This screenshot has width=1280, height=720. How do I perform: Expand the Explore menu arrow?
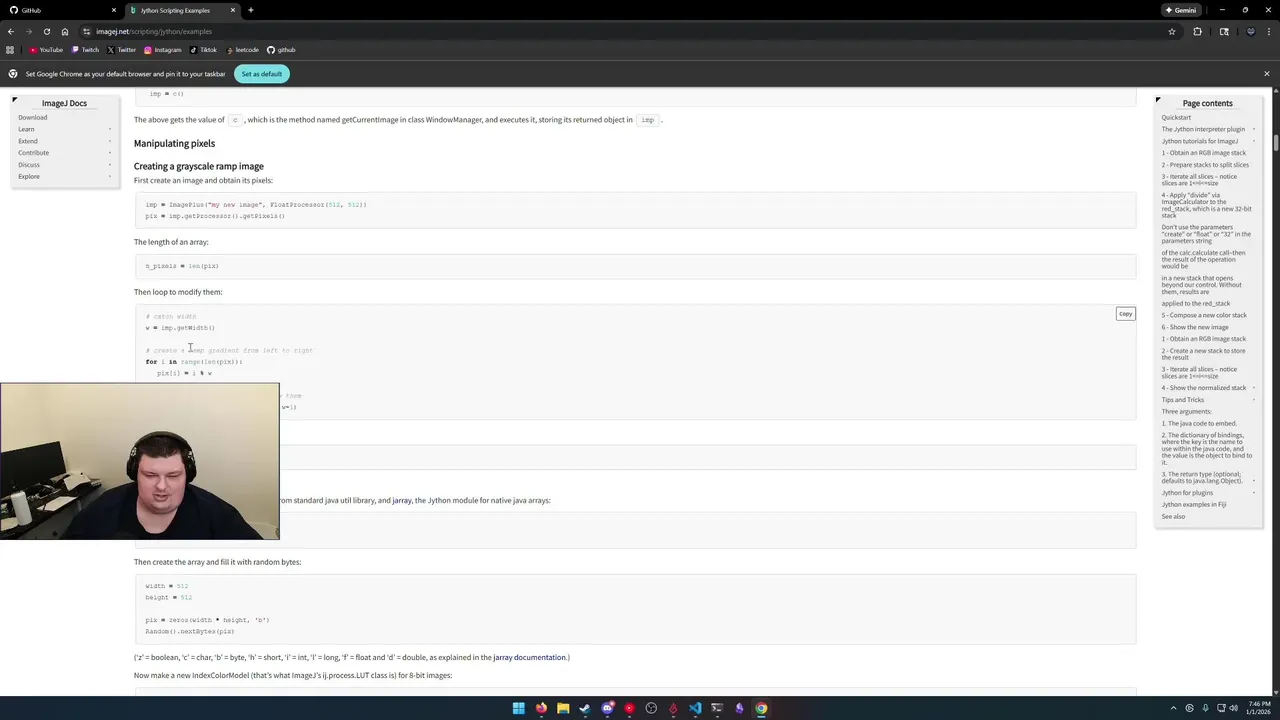click(x=110, y=177)
